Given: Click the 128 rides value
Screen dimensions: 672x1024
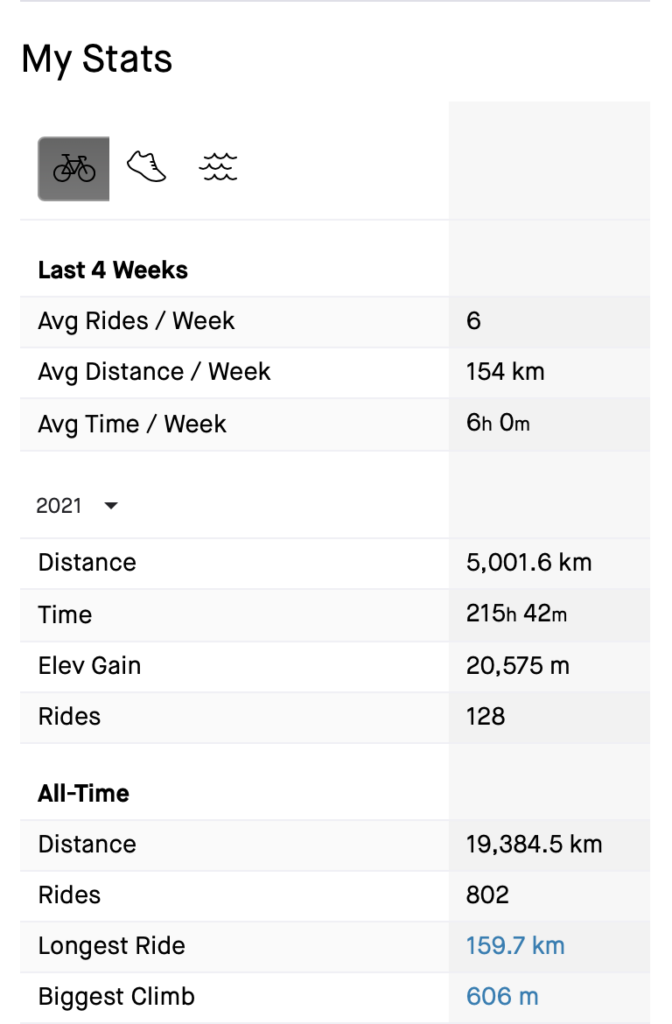Looking at the screenshot, I should [485, 716].
